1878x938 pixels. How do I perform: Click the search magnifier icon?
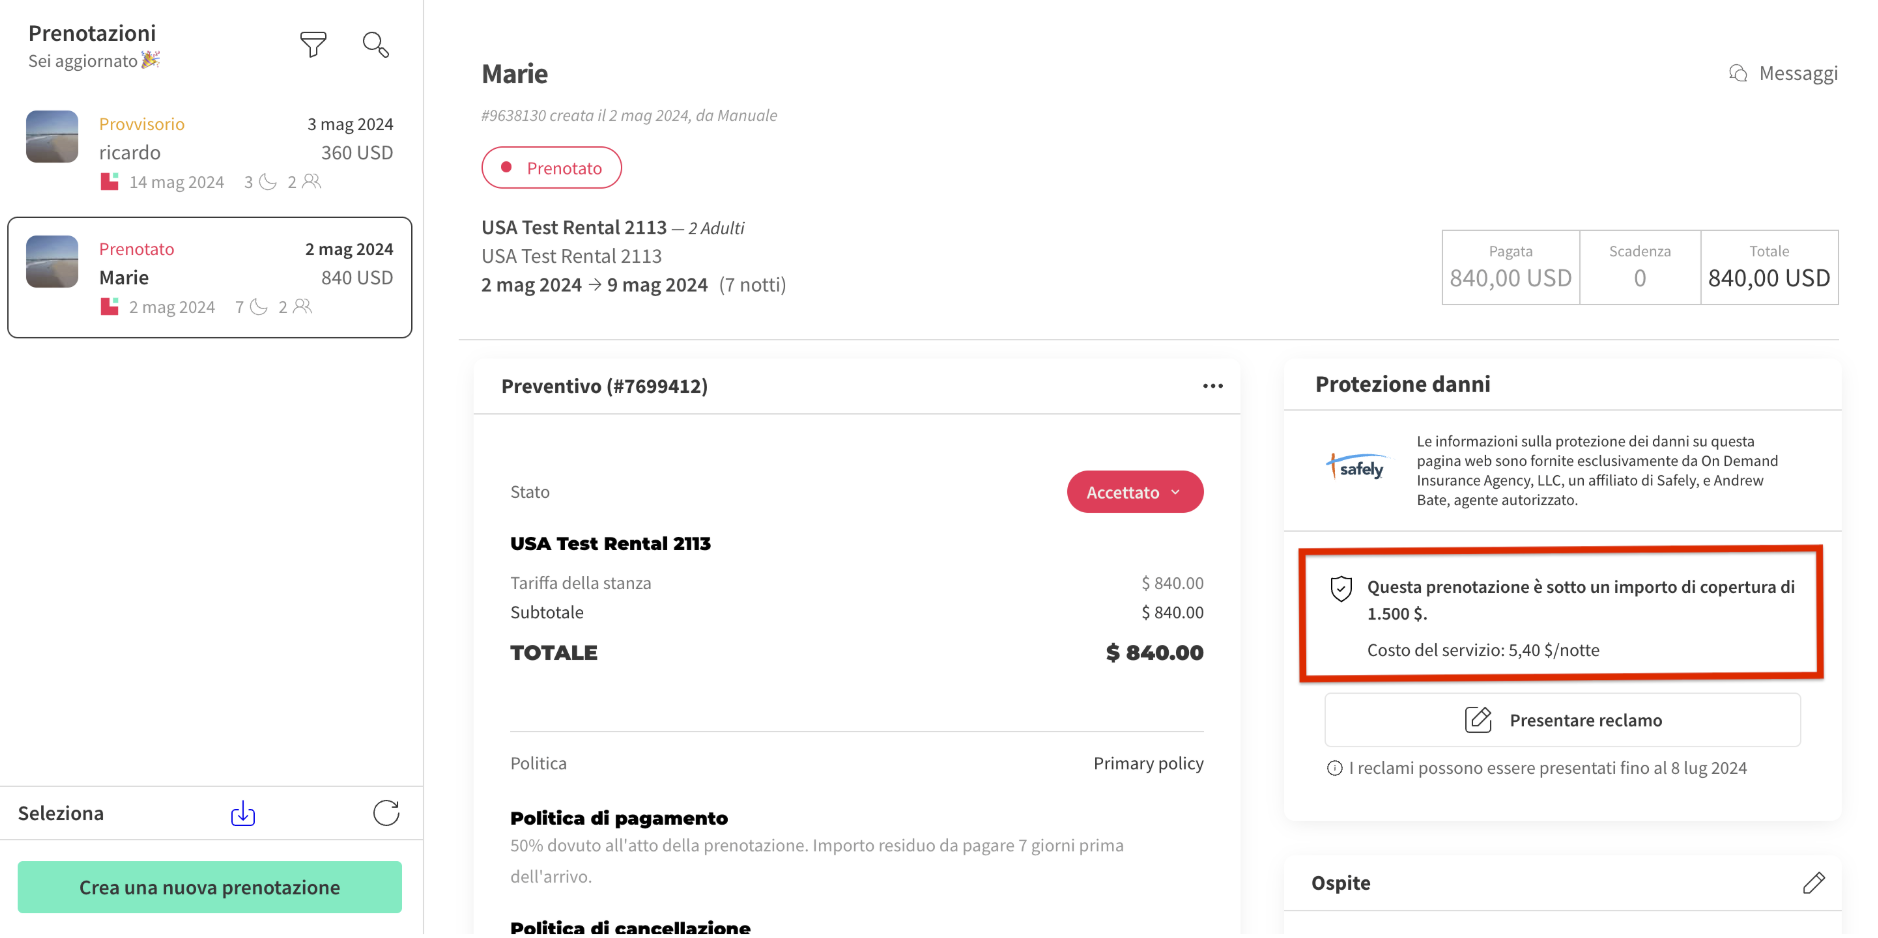click(375, 44)
